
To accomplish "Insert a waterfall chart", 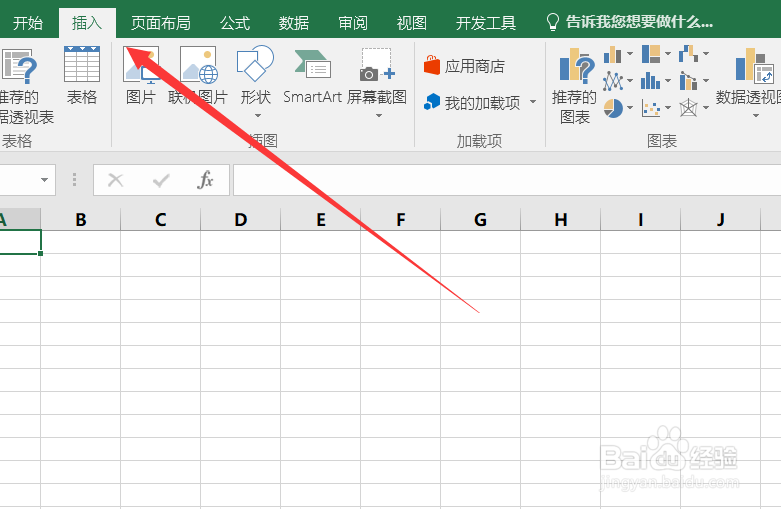I will point(688,54).
